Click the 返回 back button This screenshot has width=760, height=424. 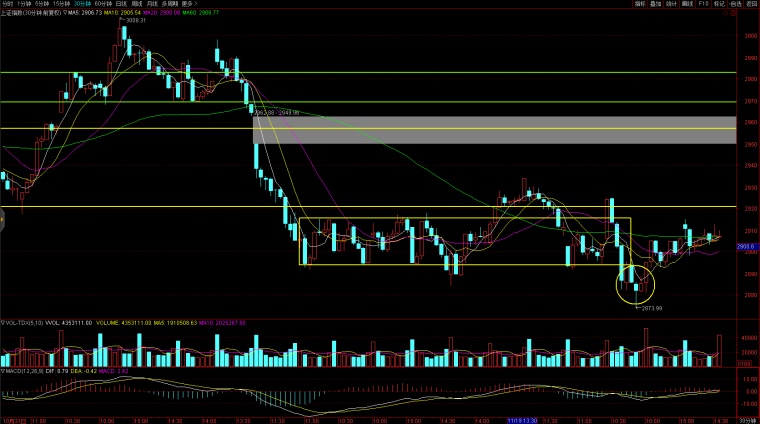[751, 4]
